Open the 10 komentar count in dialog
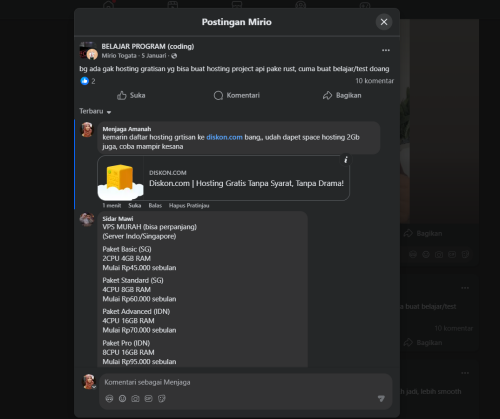Screen dimensions: 500x419 [x=374, y=81]
